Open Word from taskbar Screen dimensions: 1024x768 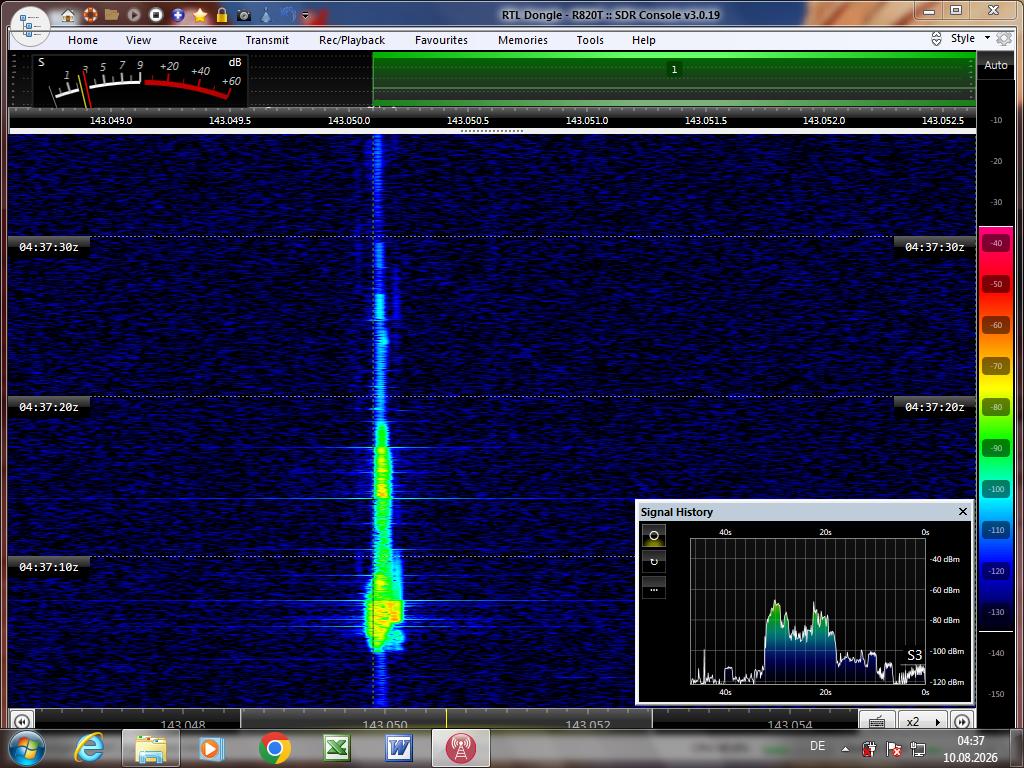(x=399, y=748)
